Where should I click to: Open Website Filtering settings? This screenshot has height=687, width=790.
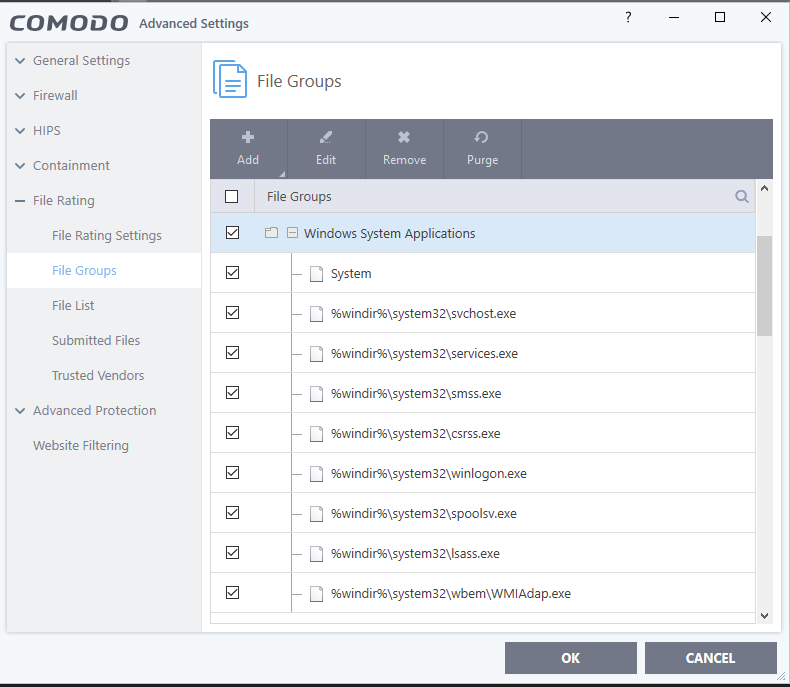coord(81,446)
